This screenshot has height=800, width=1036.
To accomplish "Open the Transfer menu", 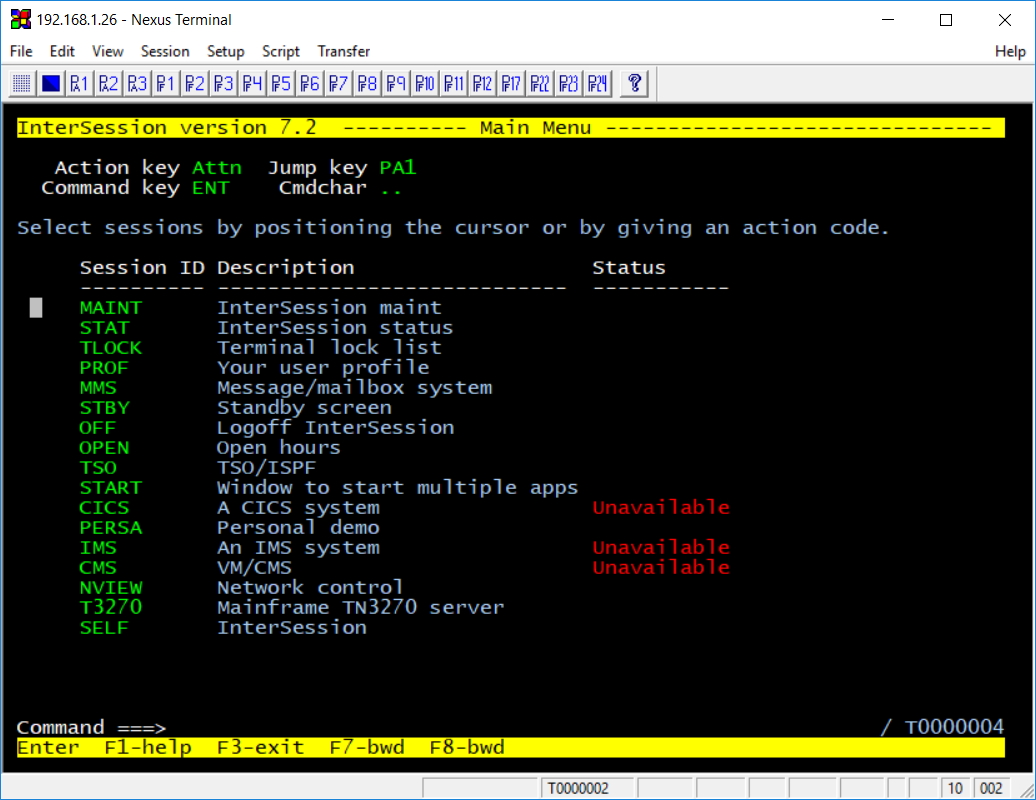I will (x=343, y=51).
